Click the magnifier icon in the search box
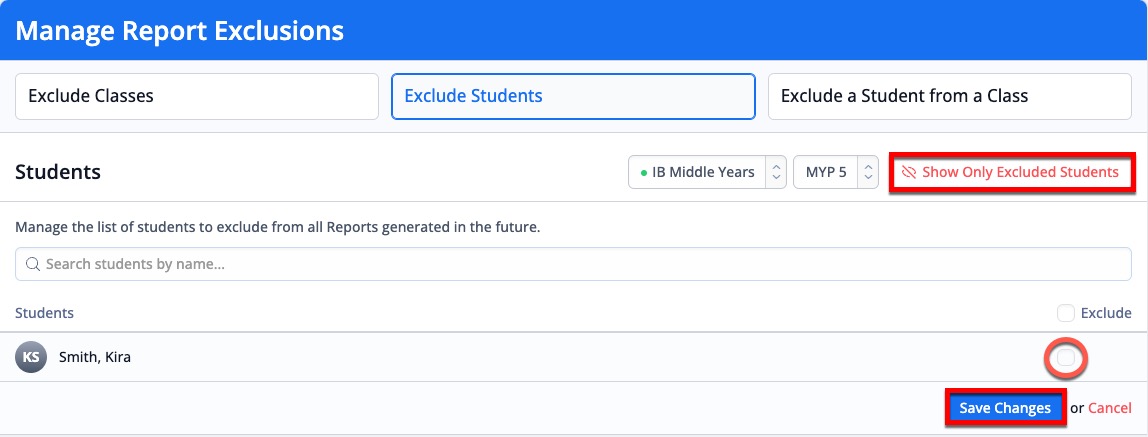This screenshot has height=437, width=1148. (32, 264)
